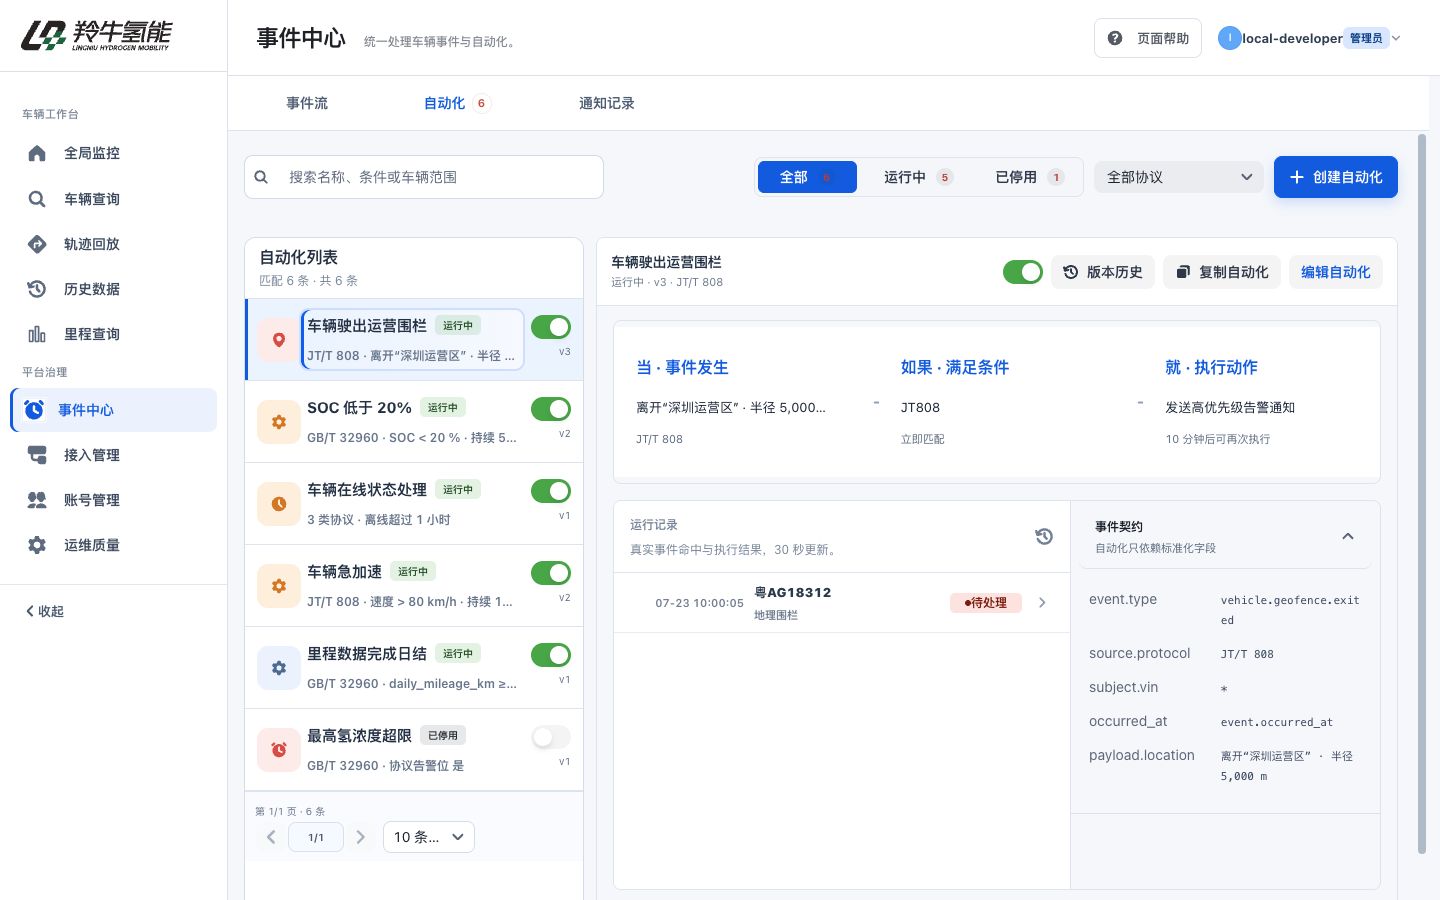Click the 里程查询 bar chart icon
This screenshot has height=900, width=1440.
tap(37, 334)
